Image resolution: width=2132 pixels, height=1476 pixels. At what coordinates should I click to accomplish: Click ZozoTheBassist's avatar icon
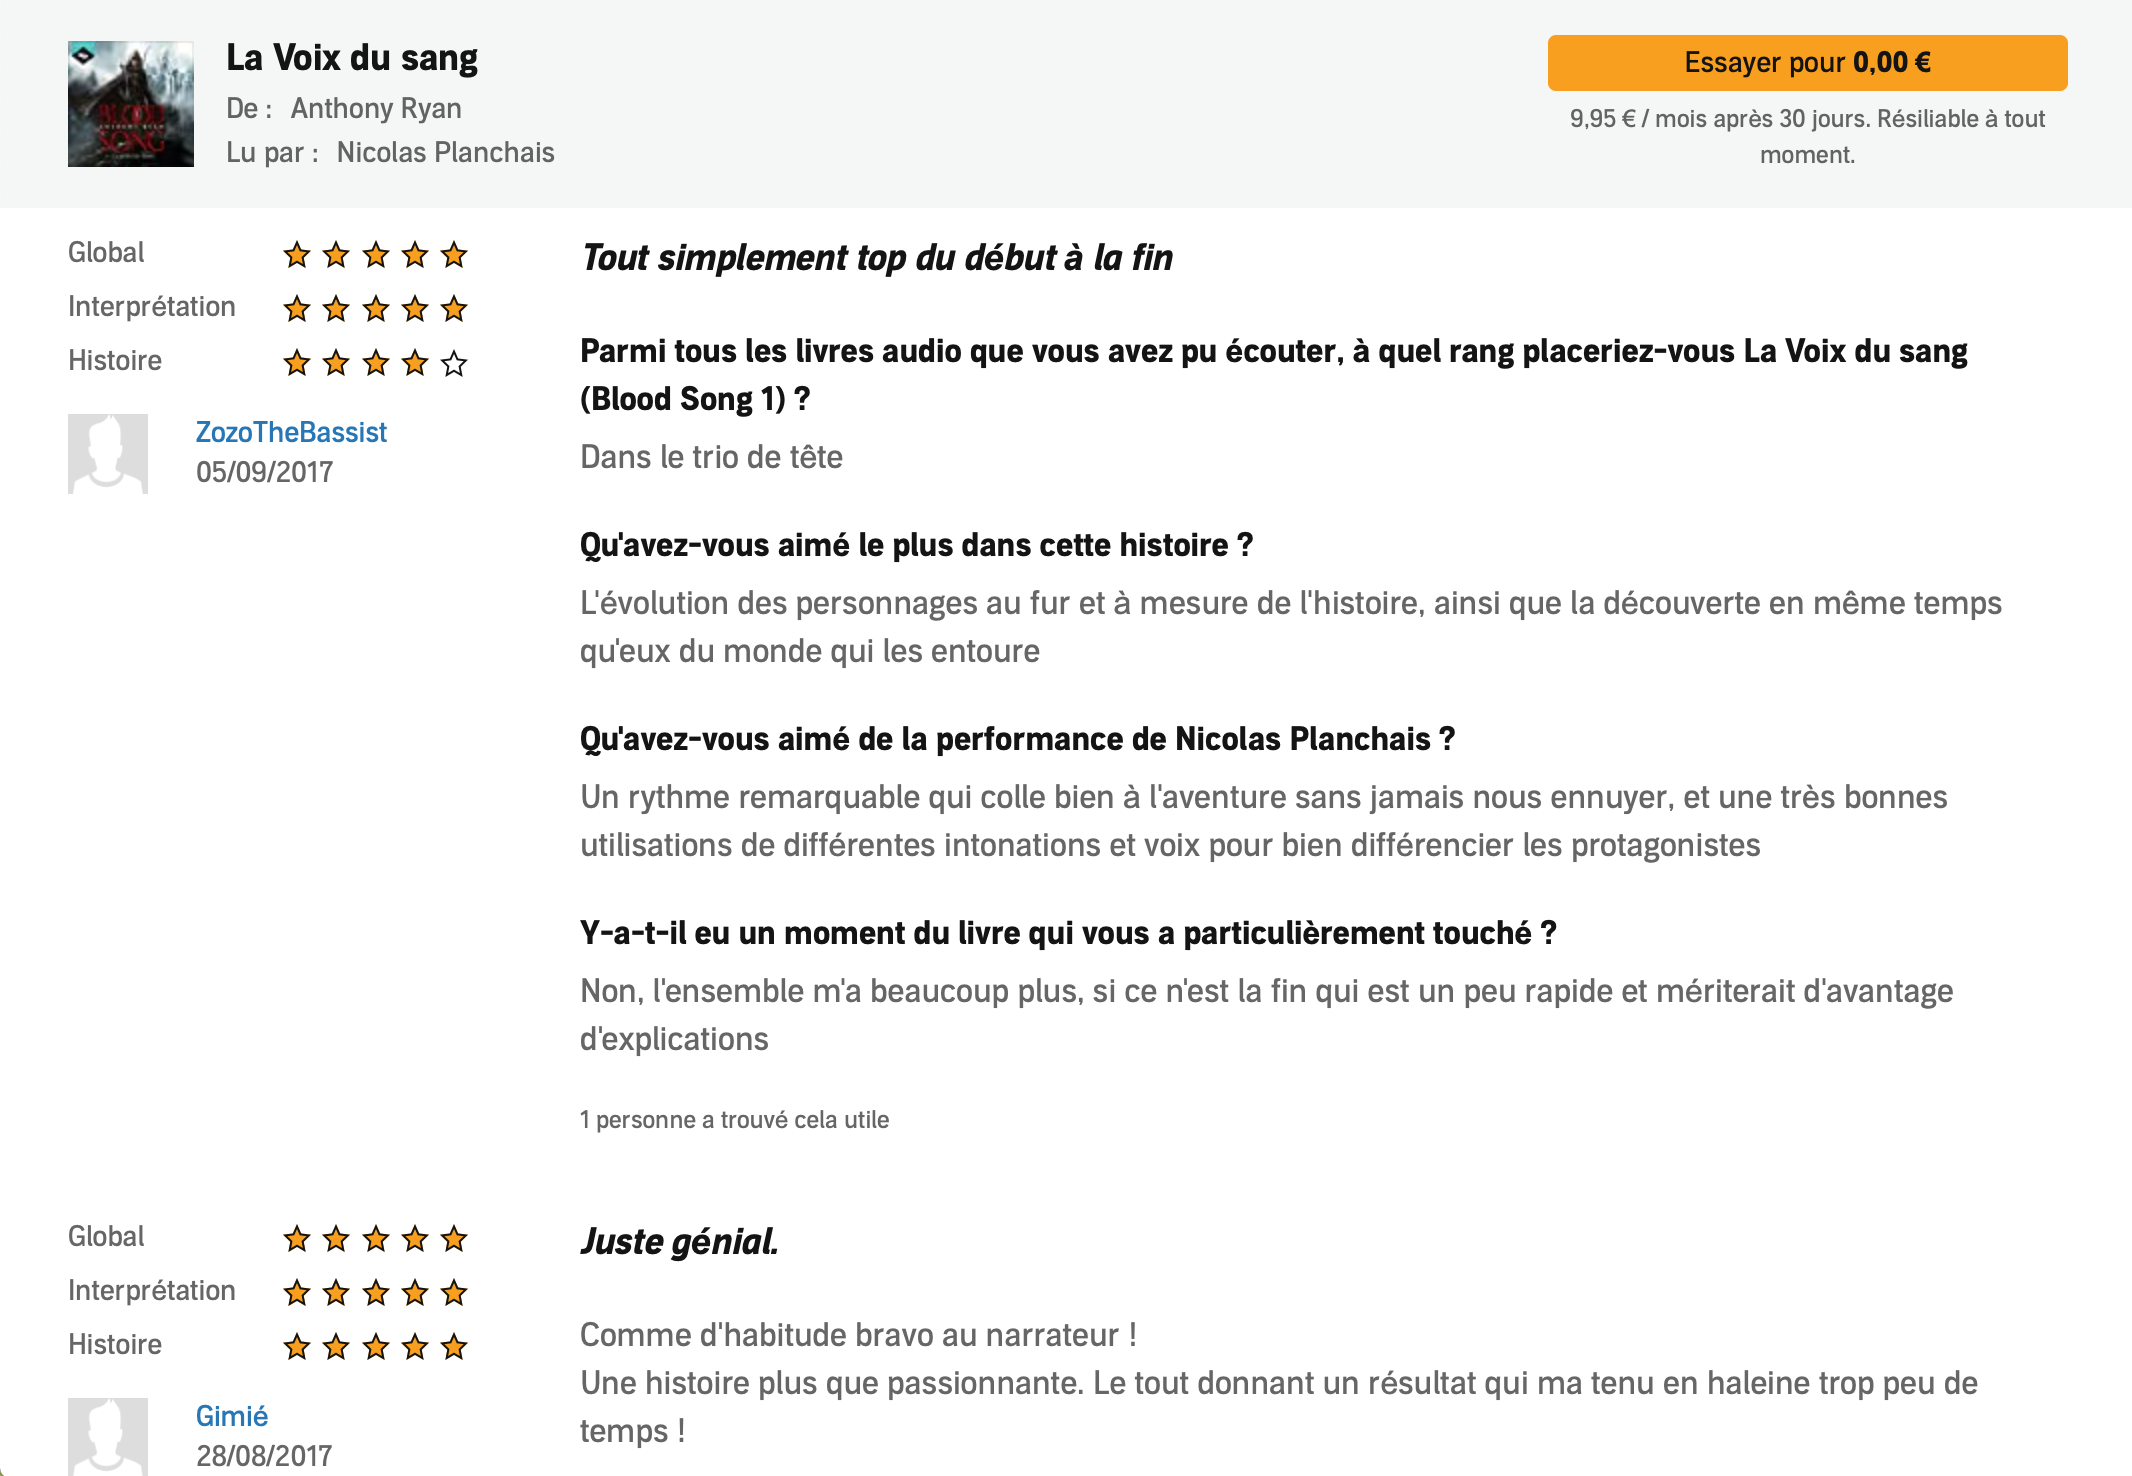[x=108, y=454]
